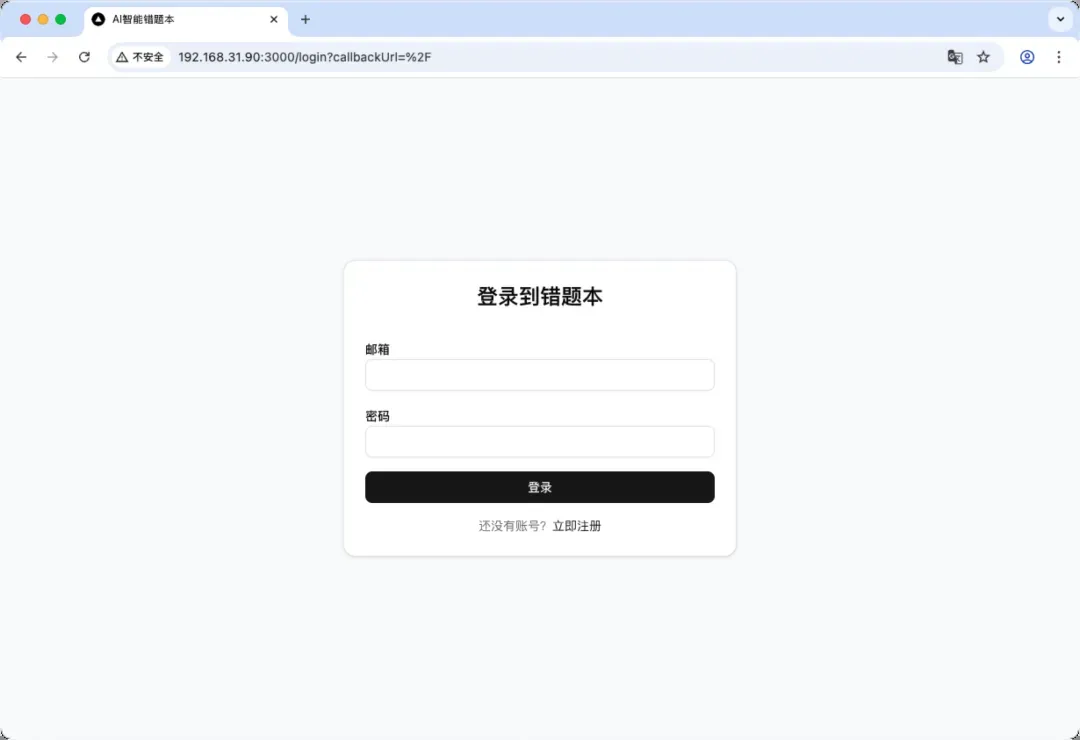Click the 密码 password input field
1080x740 pixels.
(x=539, y=442)
